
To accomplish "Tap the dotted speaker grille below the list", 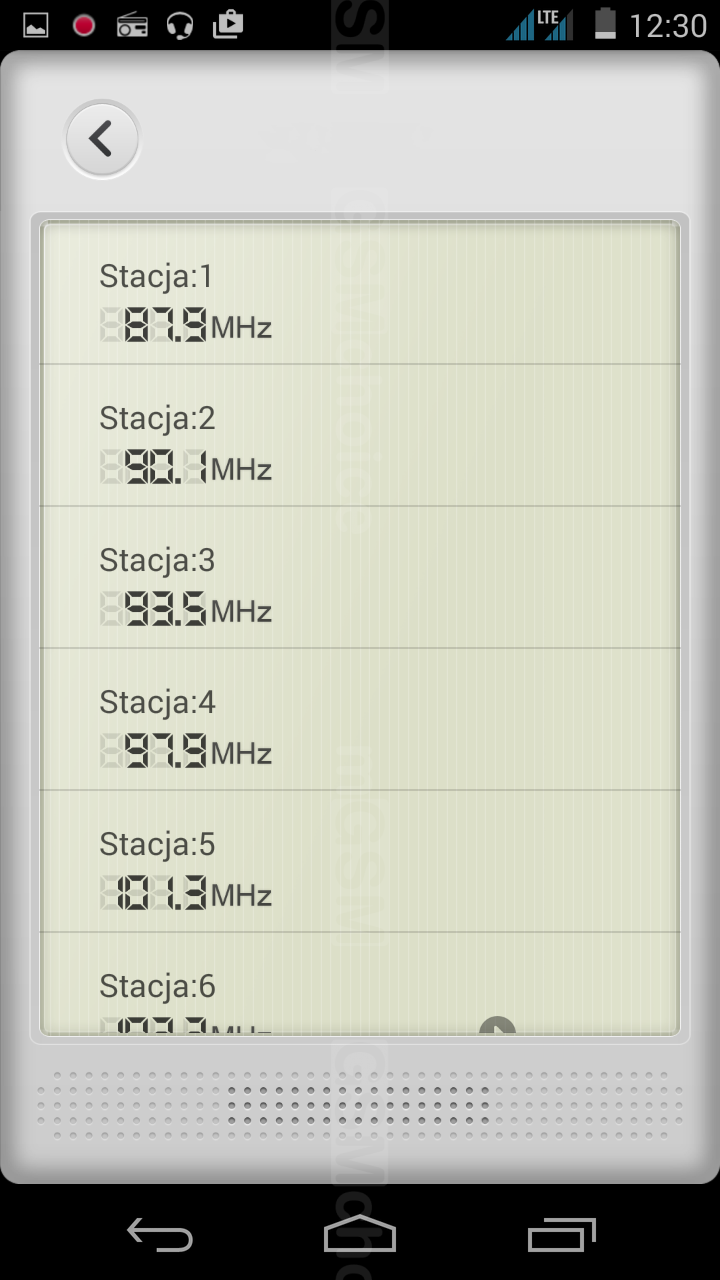I will (x=360, y=1105).
